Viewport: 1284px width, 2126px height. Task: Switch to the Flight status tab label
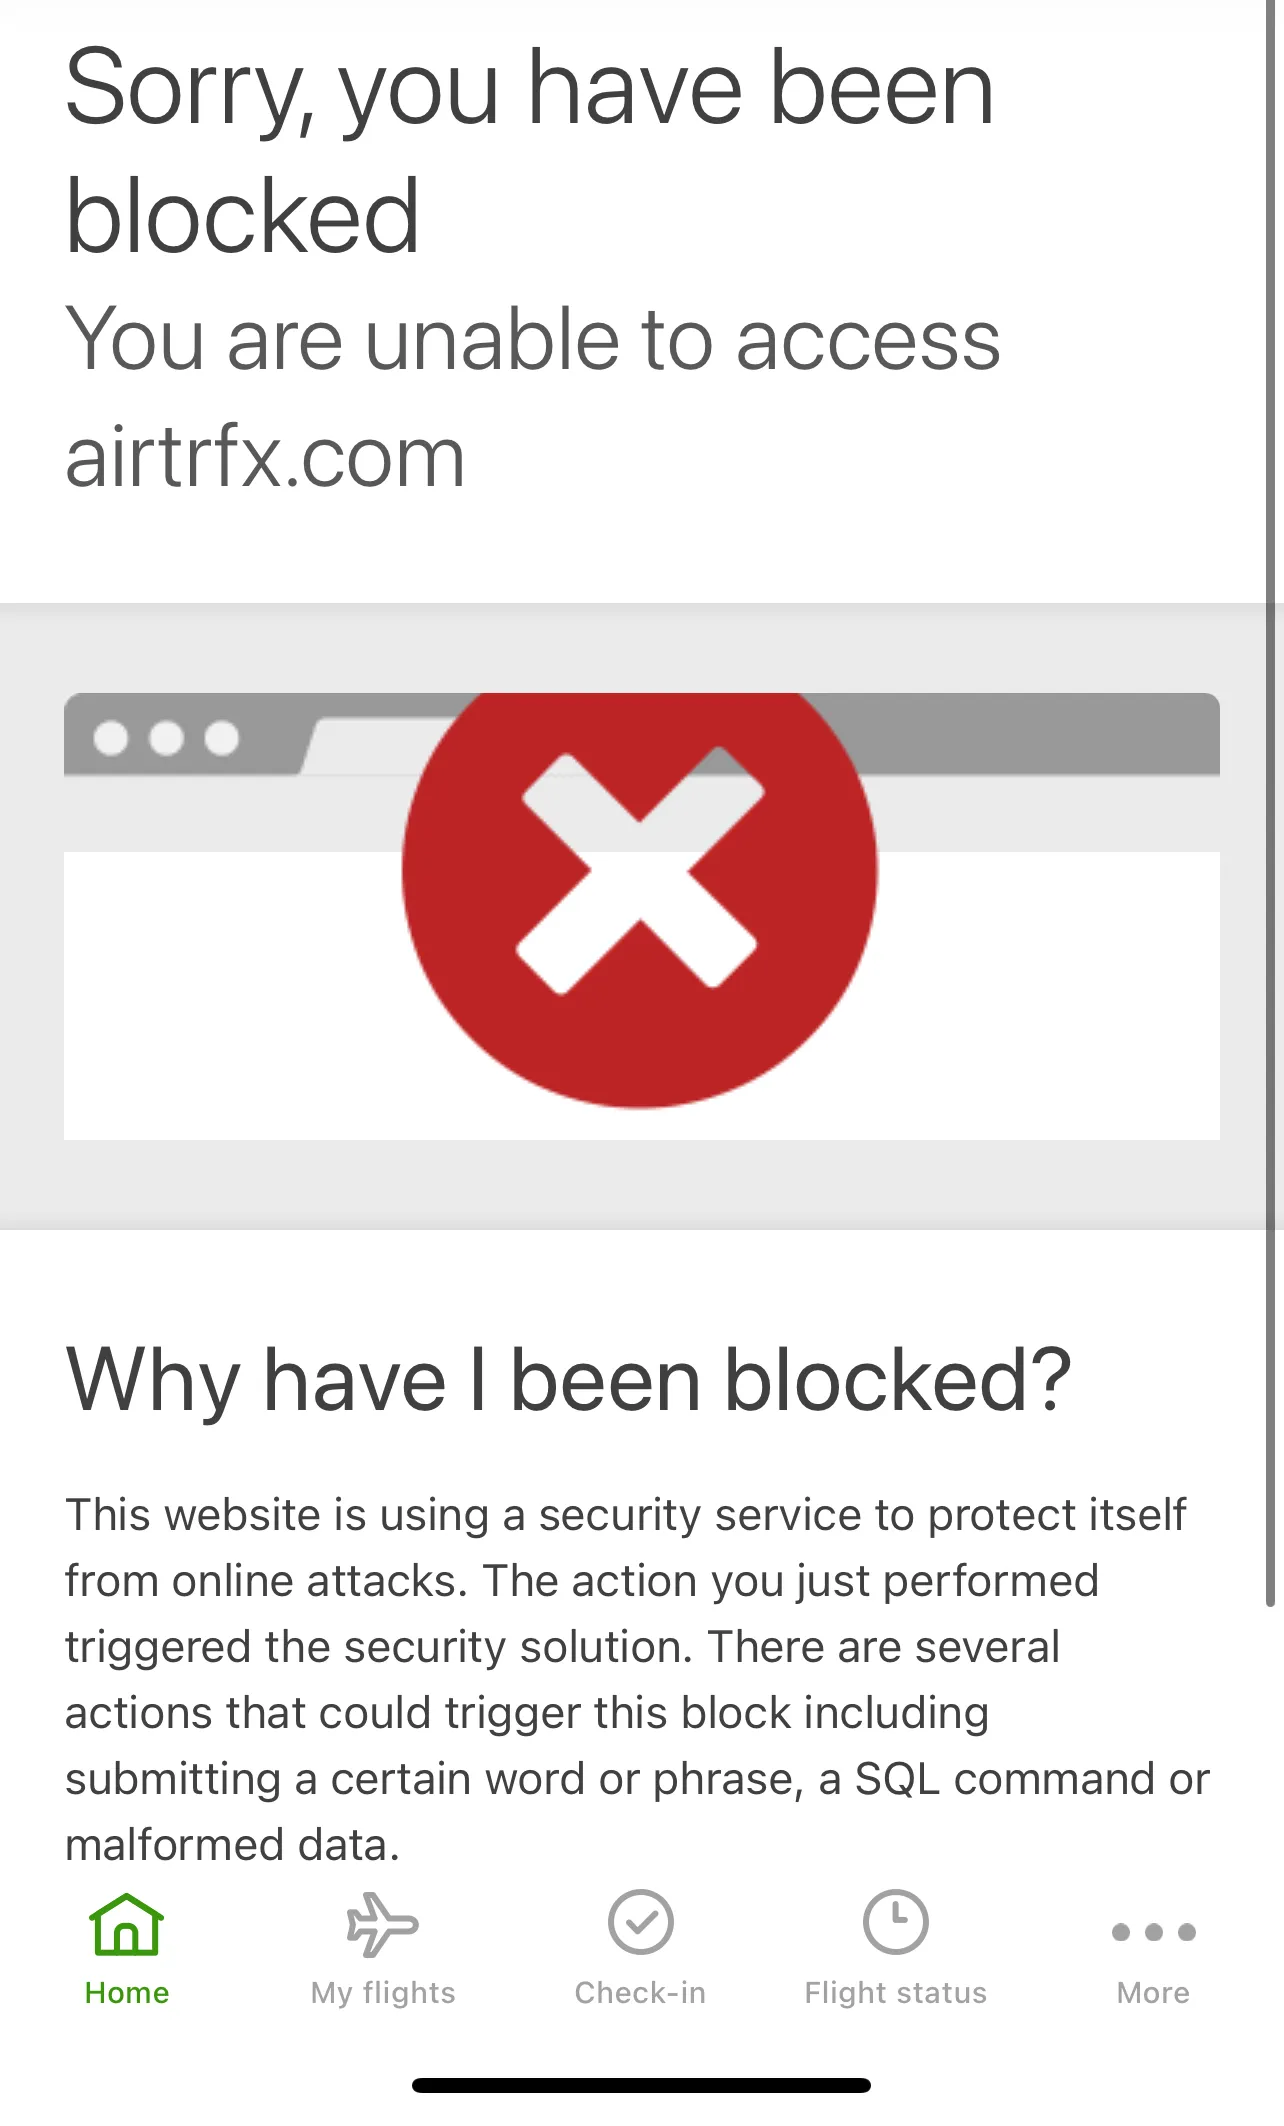pos(896,1993)
